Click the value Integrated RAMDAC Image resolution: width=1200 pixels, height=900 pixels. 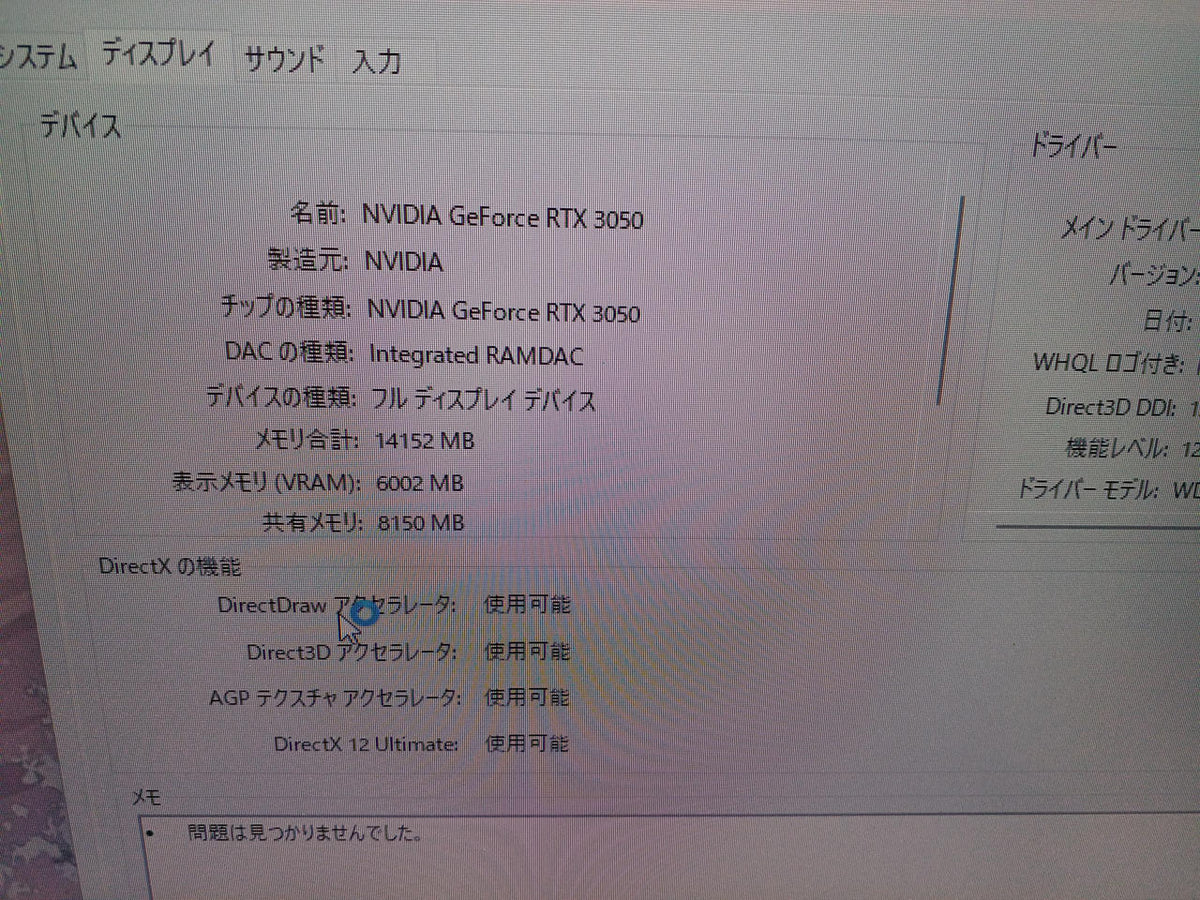tap(476, 355)
